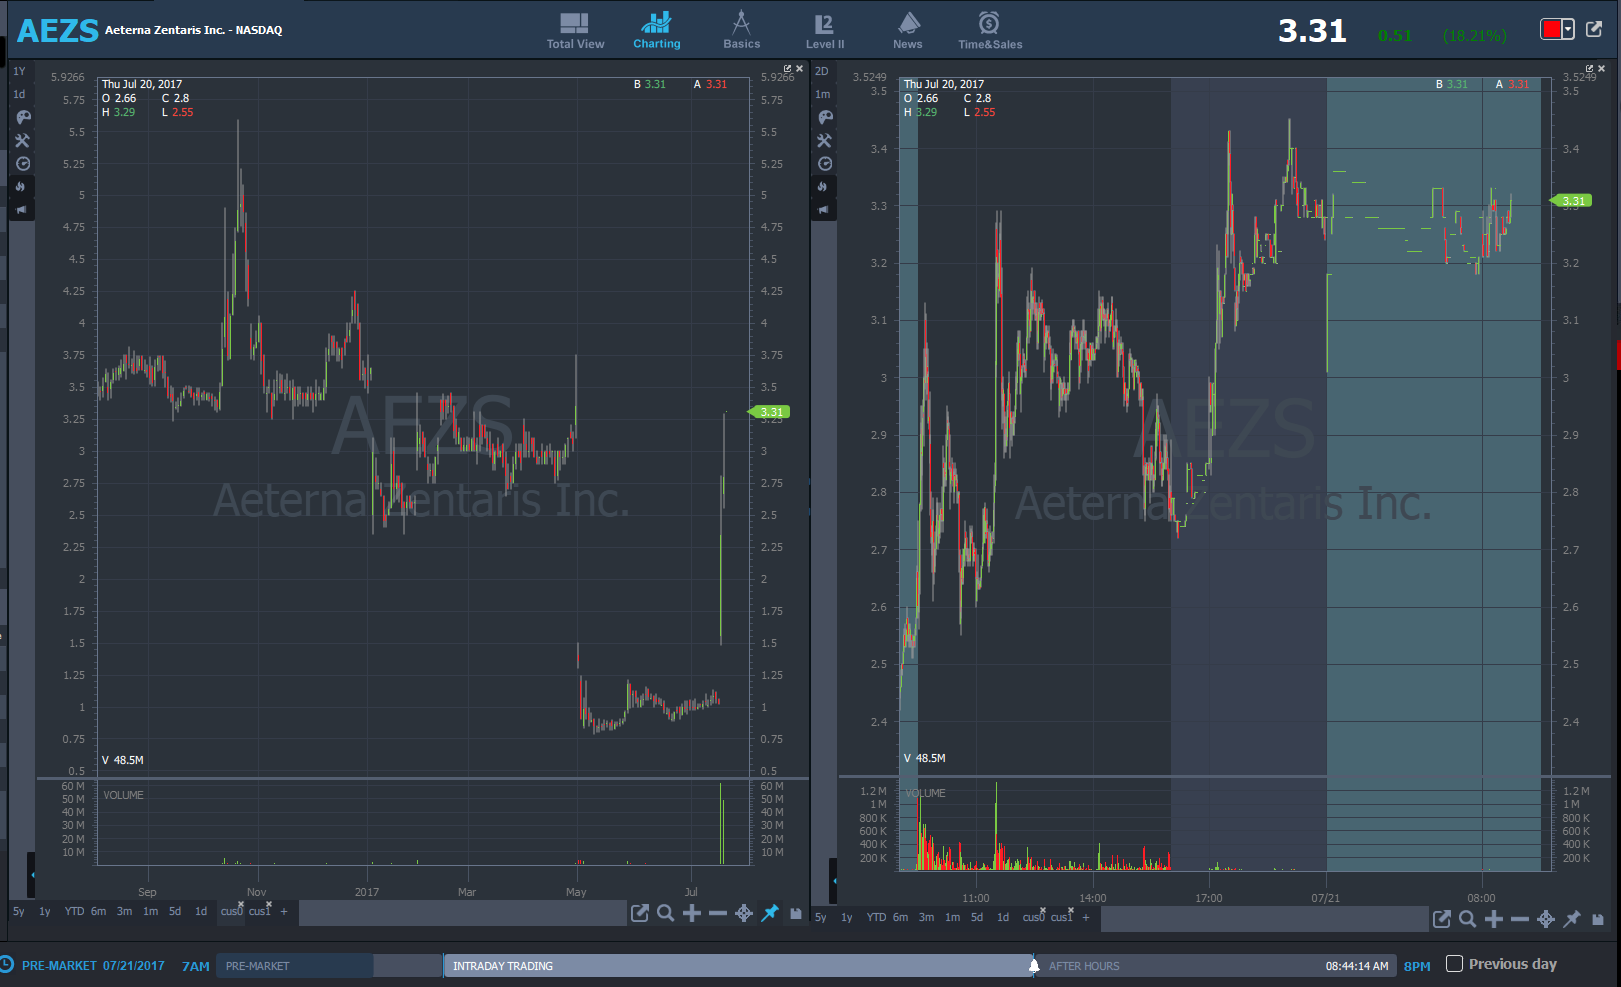
Task: Jump to Pre-Market segment on timeline
Action: 295,966
